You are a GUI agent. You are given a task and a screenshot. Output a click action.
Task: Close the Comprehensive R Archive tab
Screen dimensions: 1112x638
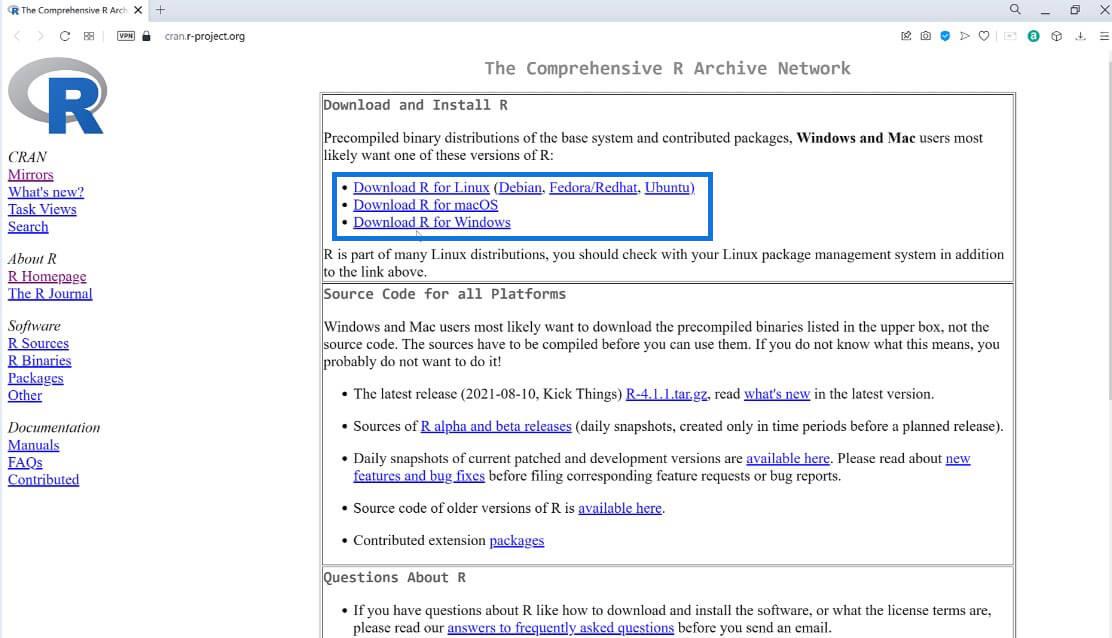click(138, 10)
